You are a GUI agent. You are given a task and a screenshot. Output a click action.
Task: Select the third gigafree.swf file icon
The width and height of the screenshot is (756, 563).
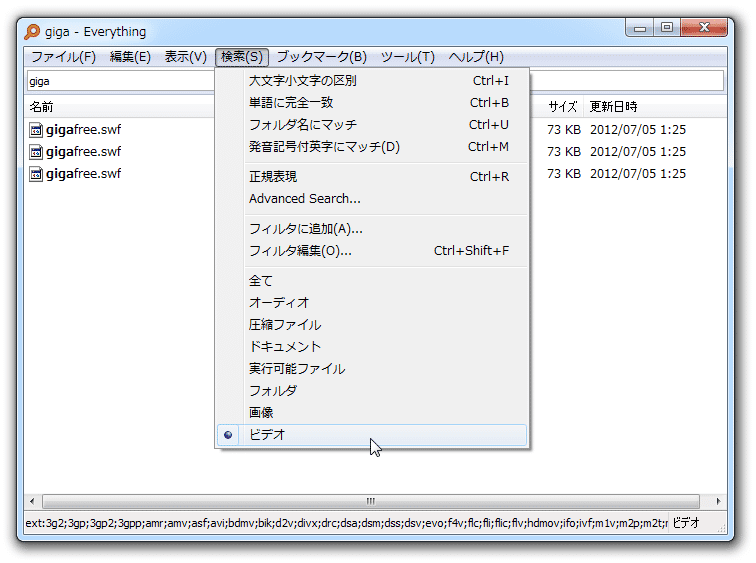click(36, 174)
